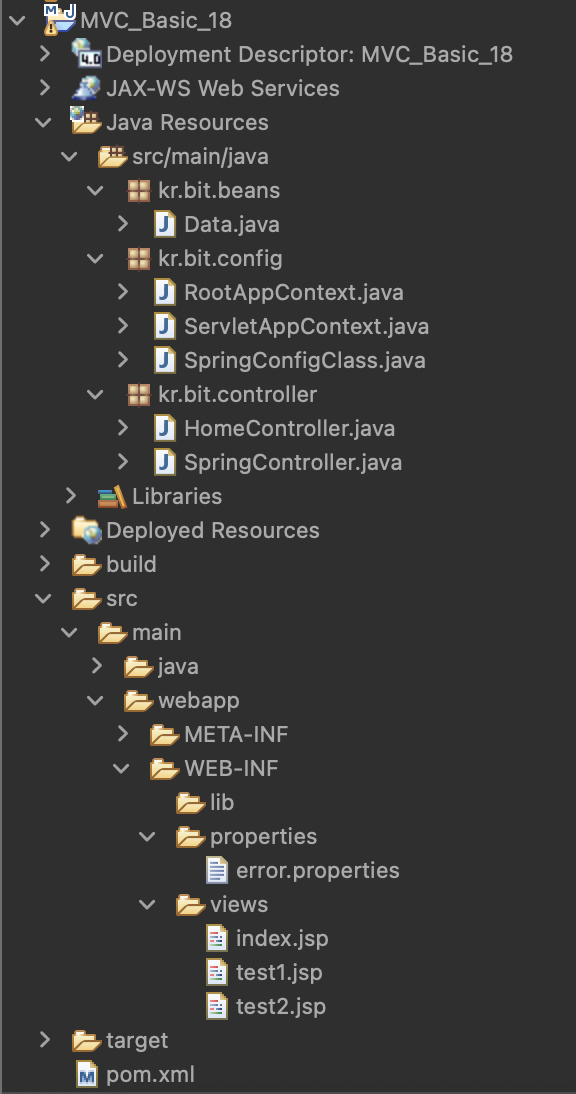Click the Deployment Descriptor icon
This screenshot has height=1094, width=576.
coord(87,54)
